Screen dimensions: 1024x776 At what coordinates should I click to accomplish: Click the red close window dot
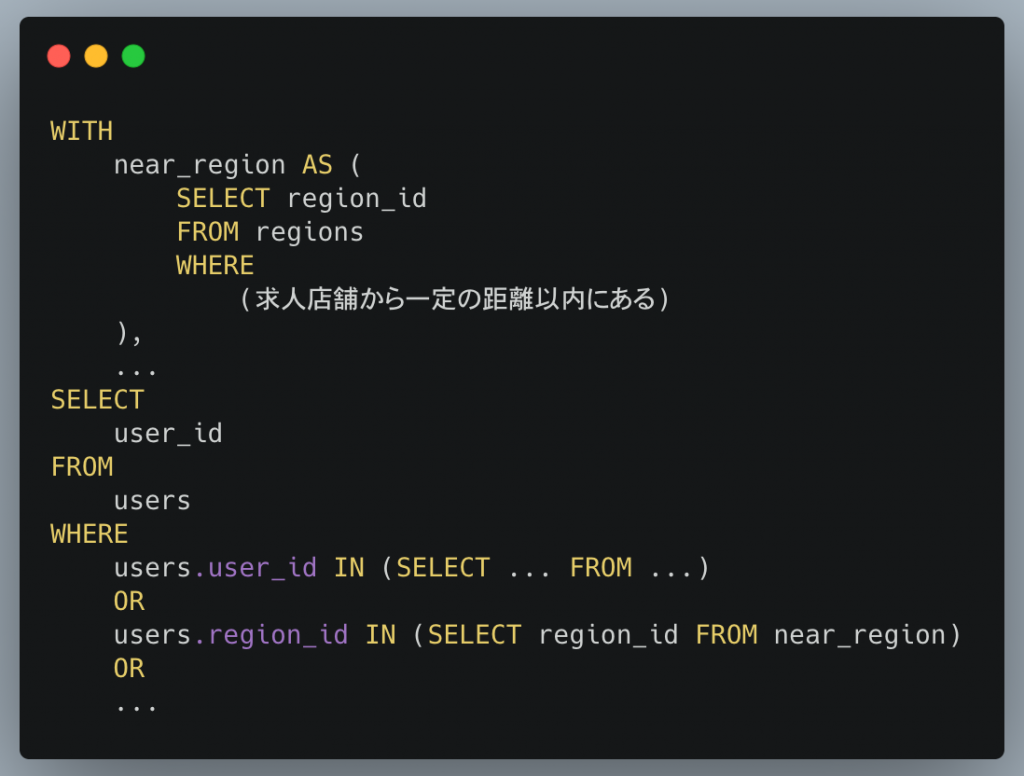(59, 56)
